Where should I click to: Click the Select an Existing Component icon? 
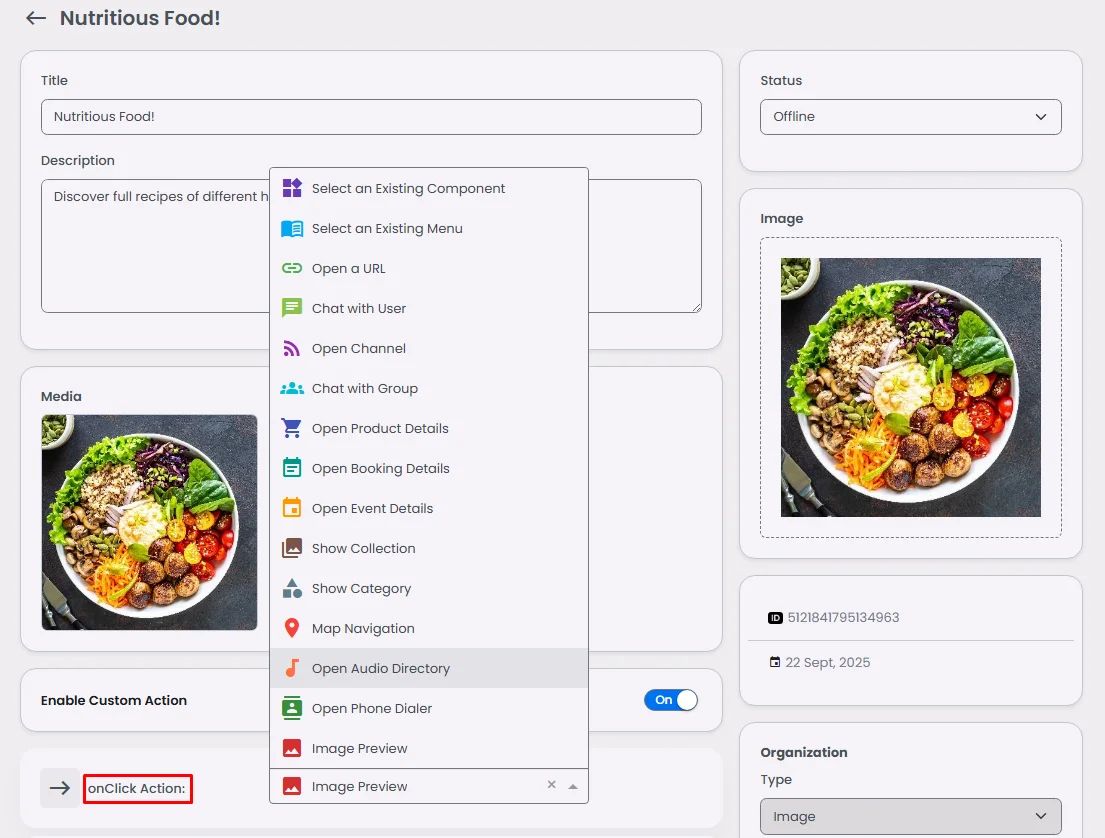point(292,188)
